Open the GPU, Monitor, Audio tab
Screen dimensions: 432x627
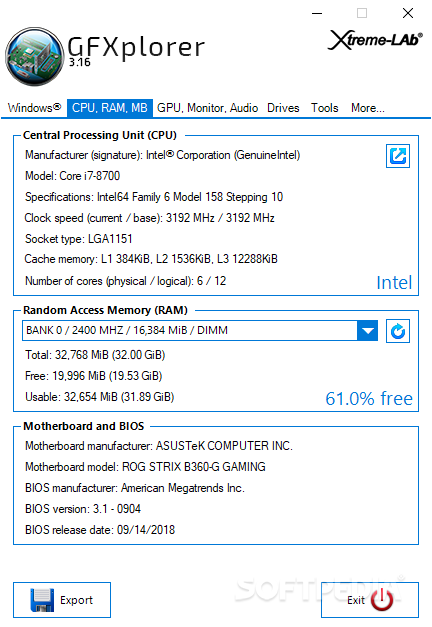pos(207,108)
